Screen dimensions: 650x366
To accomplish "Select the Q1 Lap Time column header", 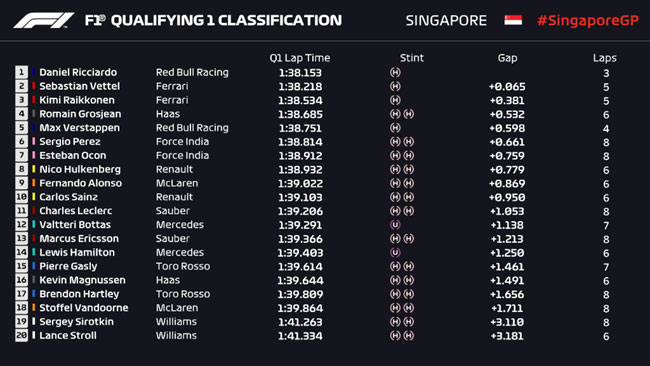I will tap(300, 58).
